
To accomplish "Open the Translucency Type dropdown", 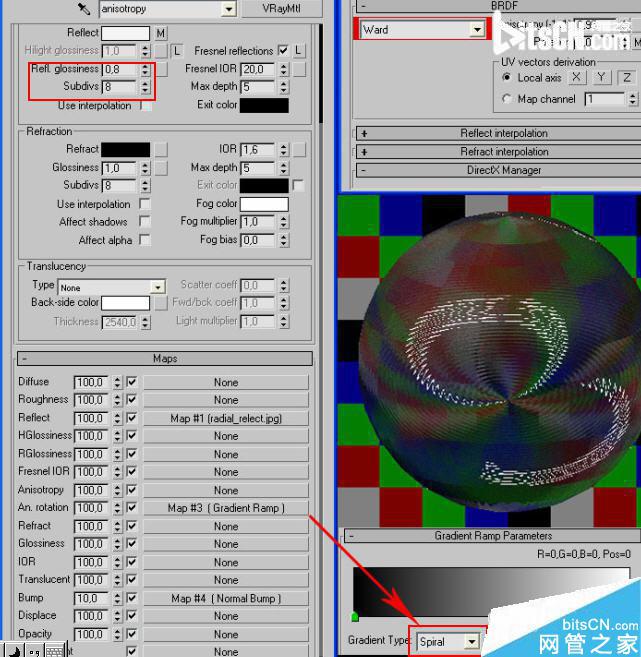I will [x=158, y=287].
